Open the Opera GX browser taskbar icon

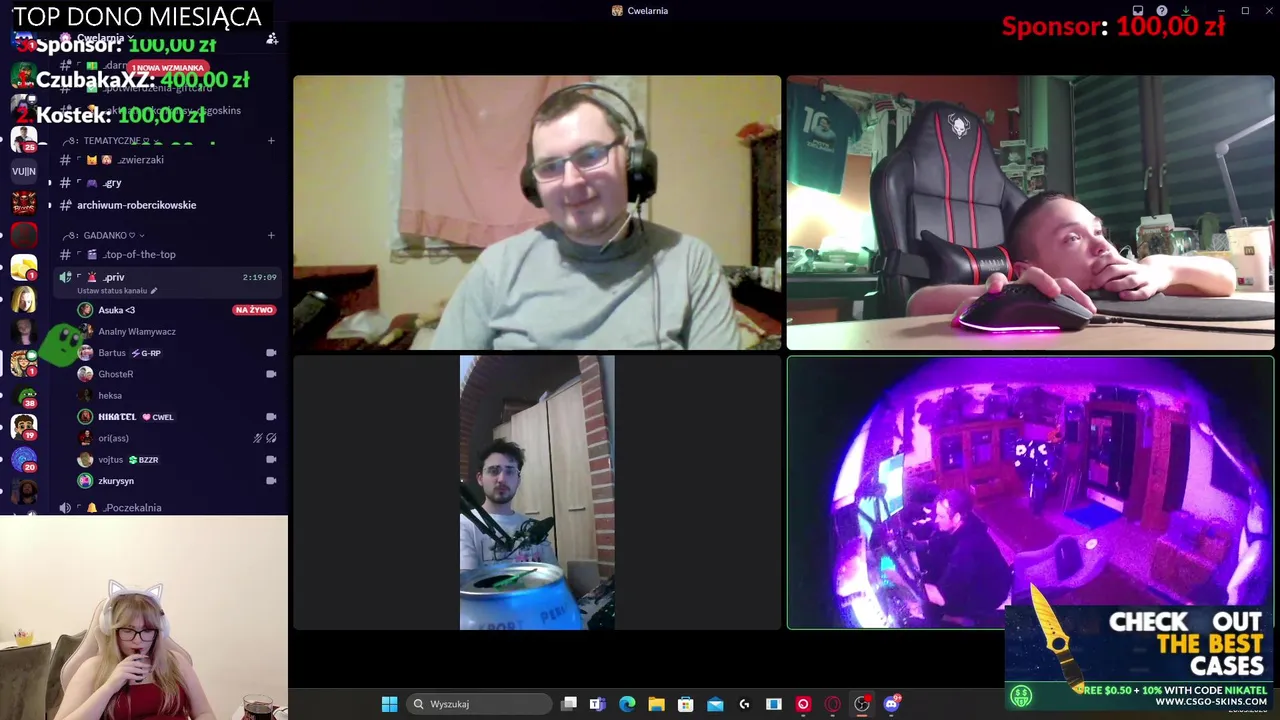pos(832,704)
